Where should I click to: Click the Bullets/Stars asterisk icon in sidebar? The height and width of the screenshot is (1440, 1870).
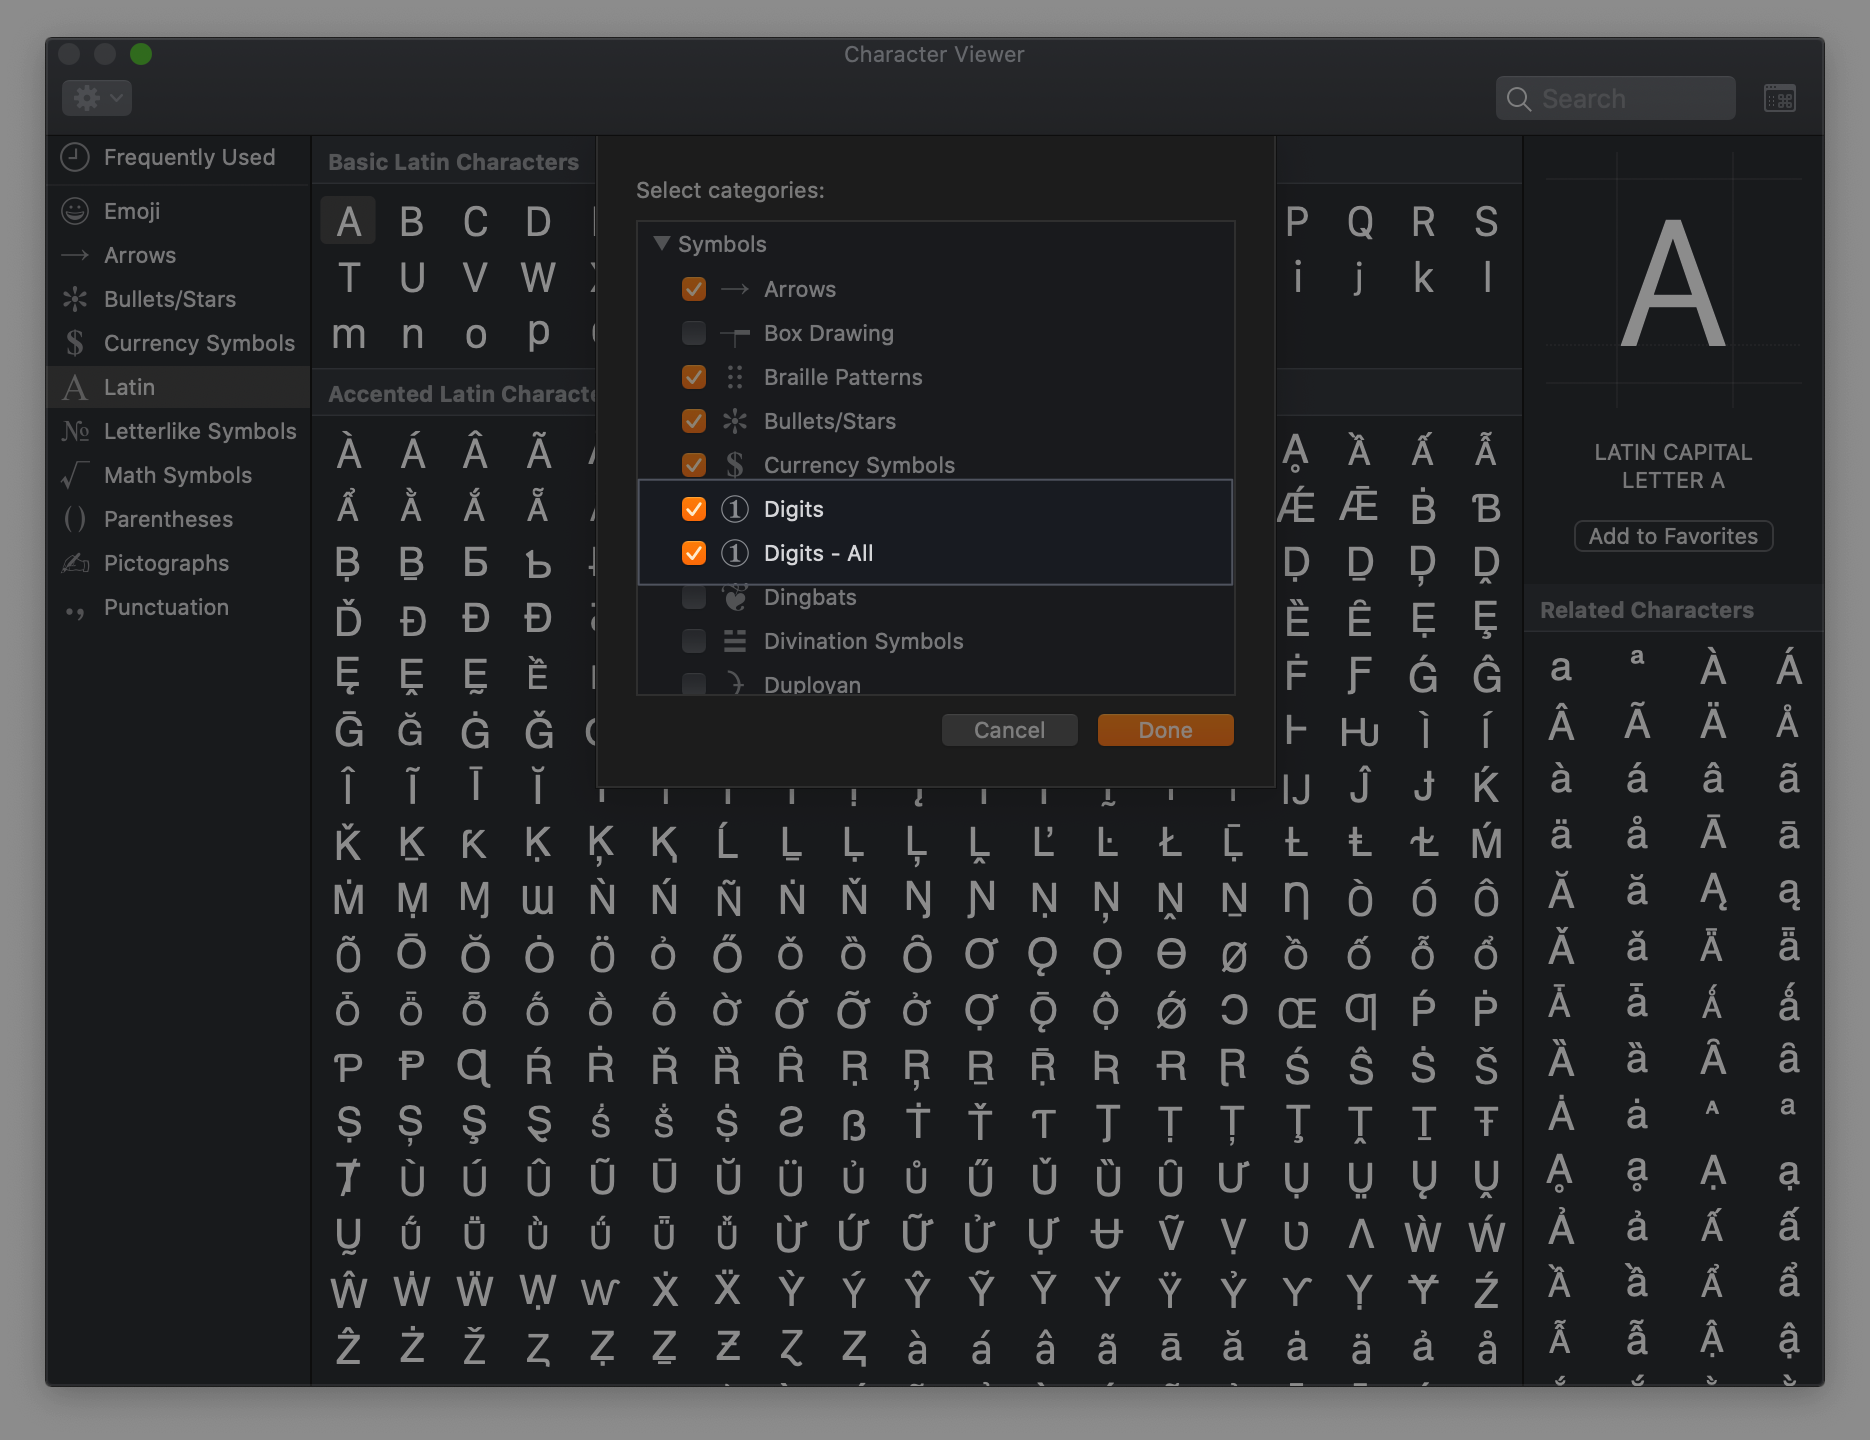[75, 299]
